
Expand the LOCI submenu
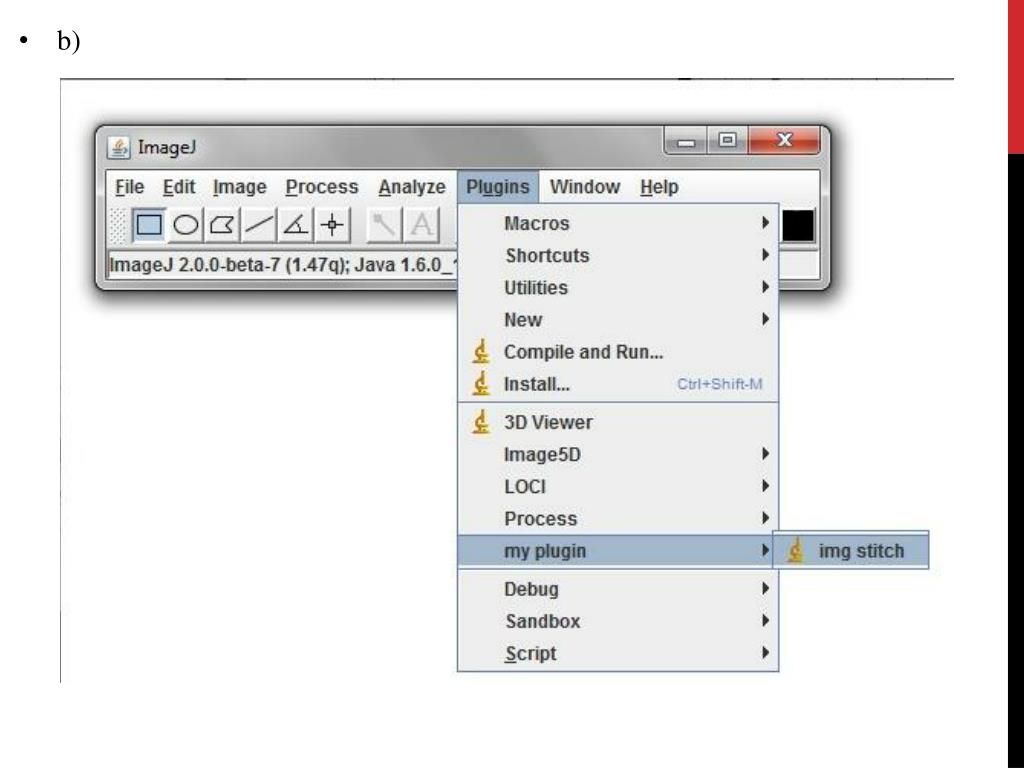(618, 487)
